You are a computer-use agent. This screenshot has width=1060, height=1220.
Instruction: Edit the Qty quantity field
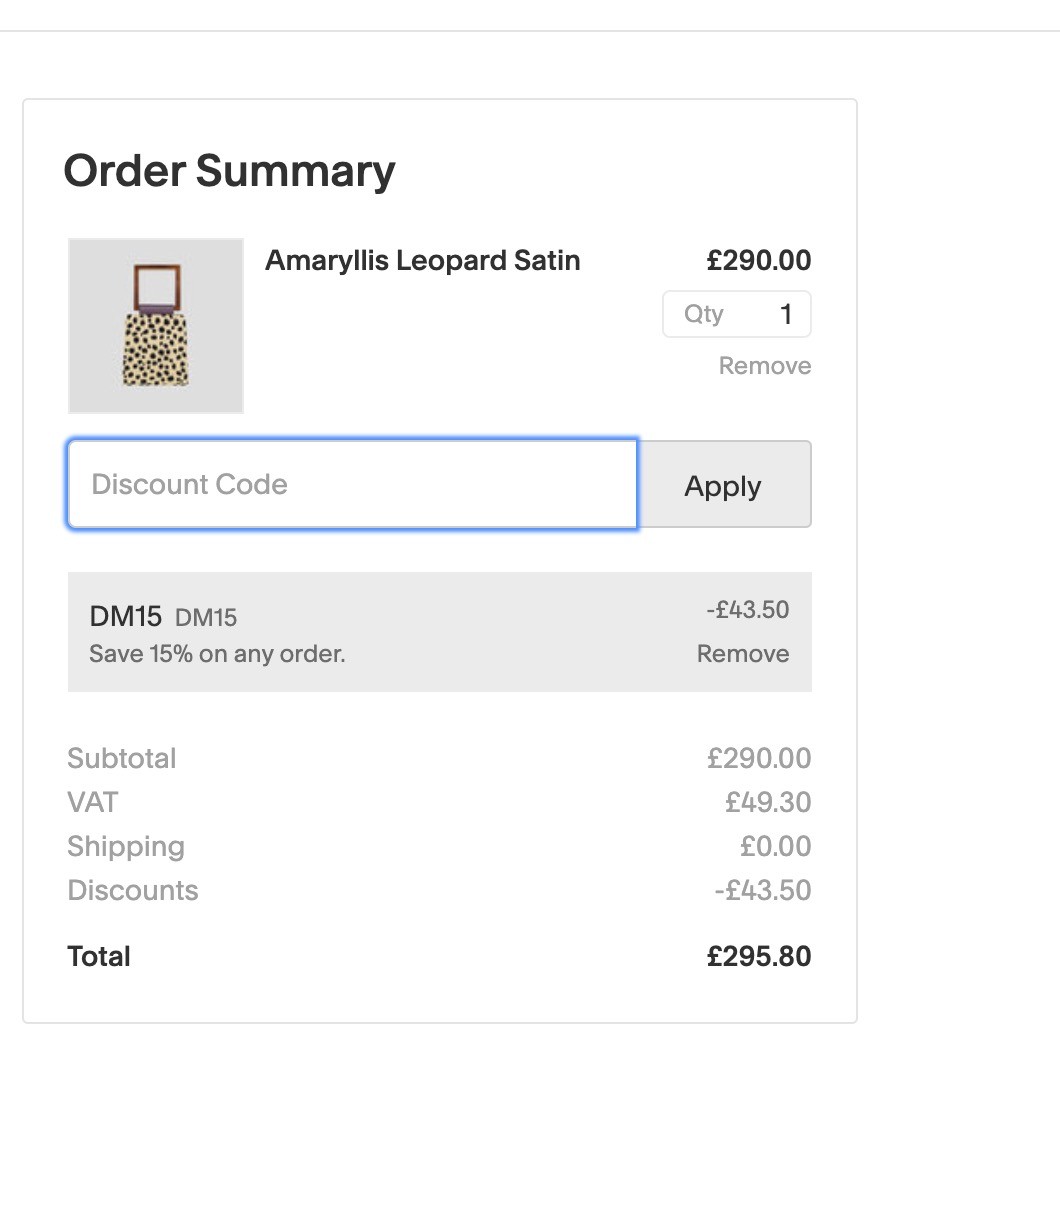click(737, 314)
